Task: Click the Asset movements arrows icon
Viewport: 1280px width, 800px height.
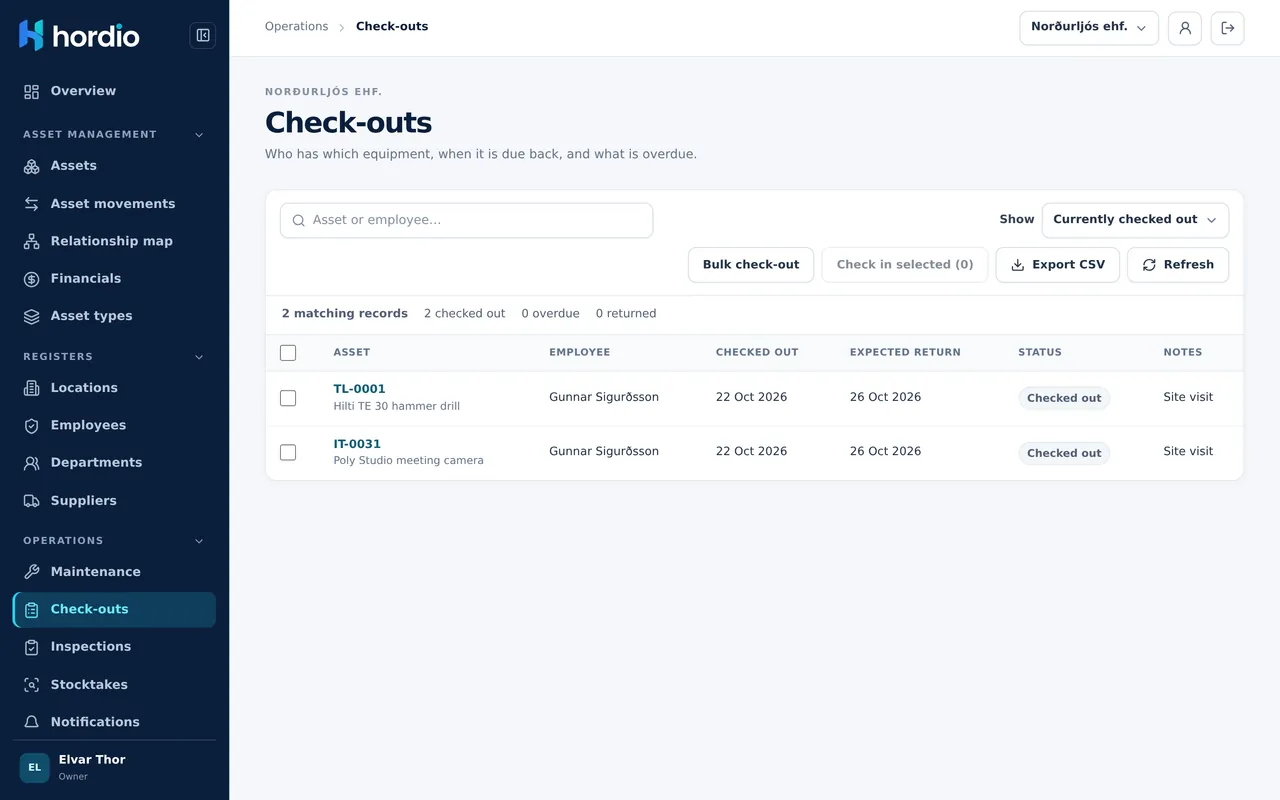Action: click(32, 204)
